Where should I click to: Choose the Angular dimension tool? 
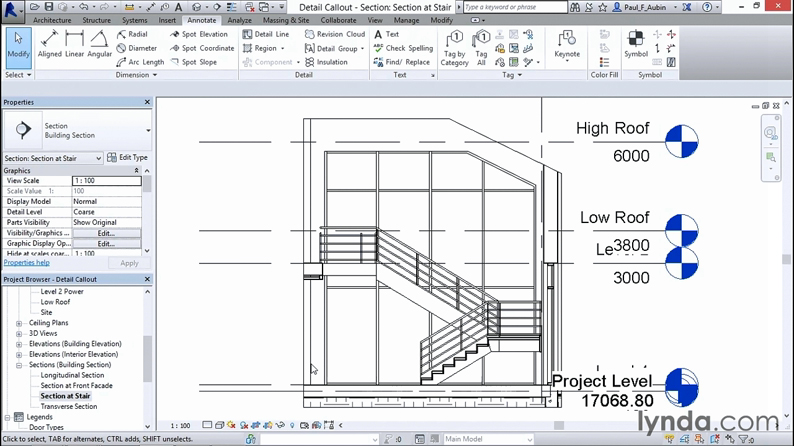coord(100,45)
